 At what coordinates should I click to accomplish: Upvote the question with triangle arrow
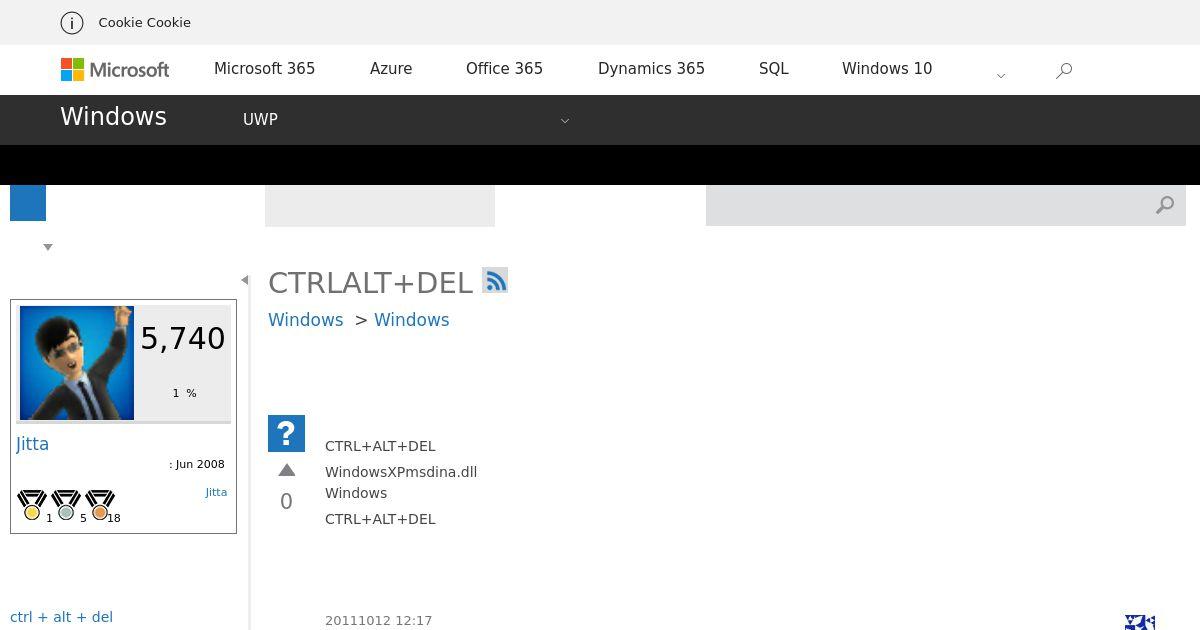287,470
